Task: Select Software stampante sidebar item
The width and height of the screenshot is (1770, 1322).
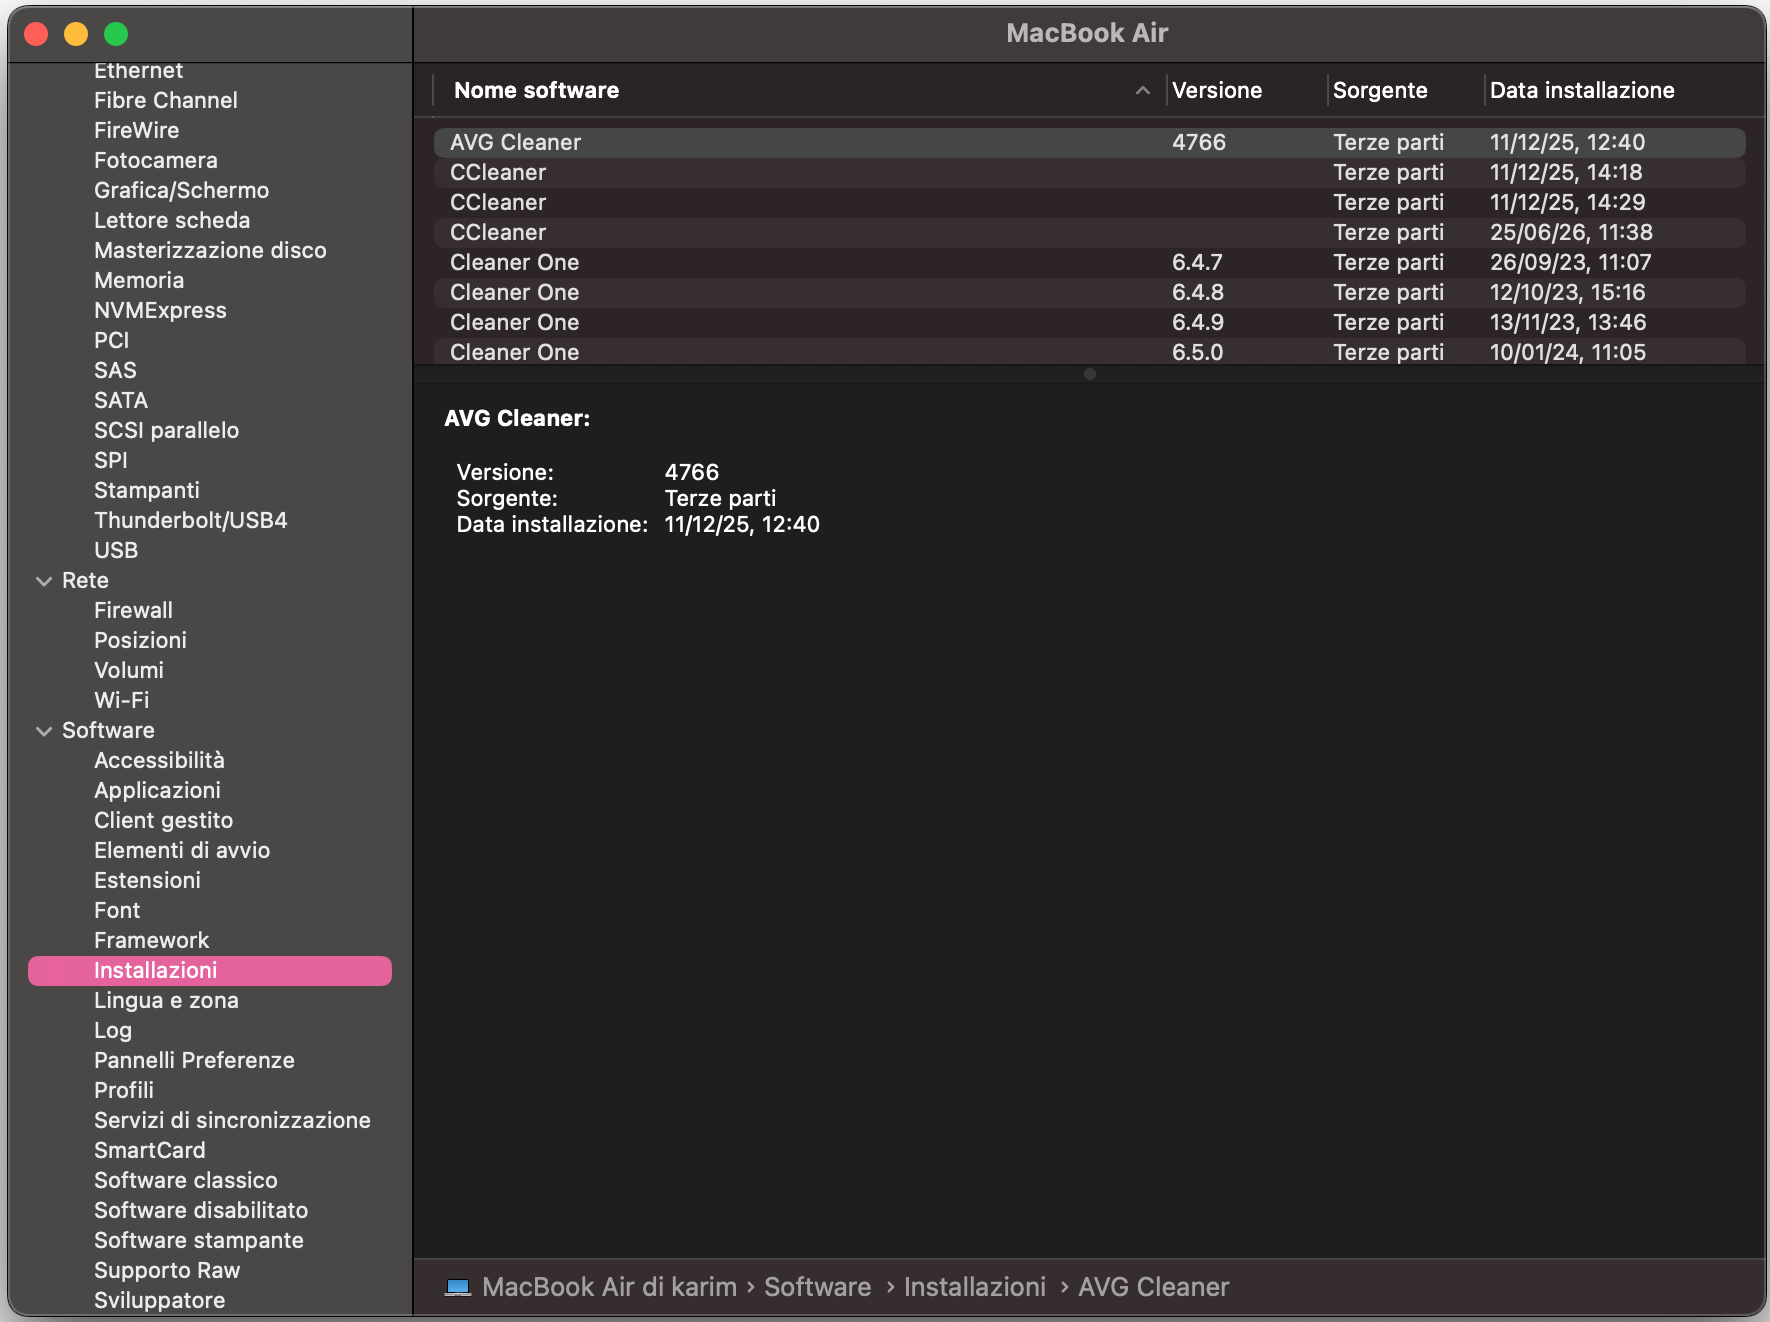Action: pyautogui.click(x=199, y=1240)
